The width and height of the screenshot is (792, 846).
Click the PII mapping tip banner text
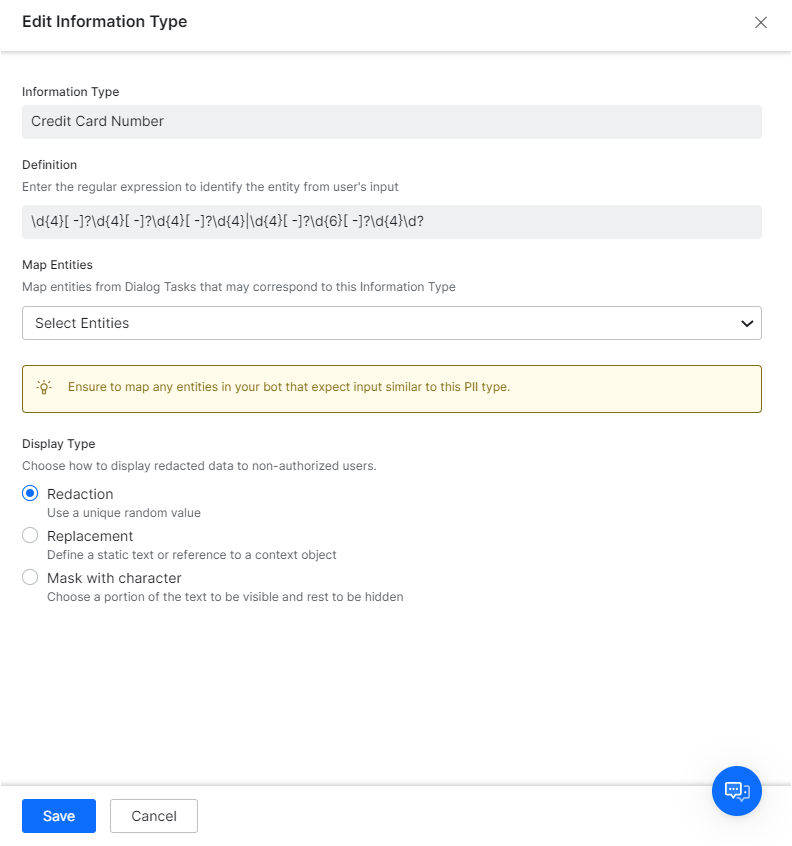289,387
